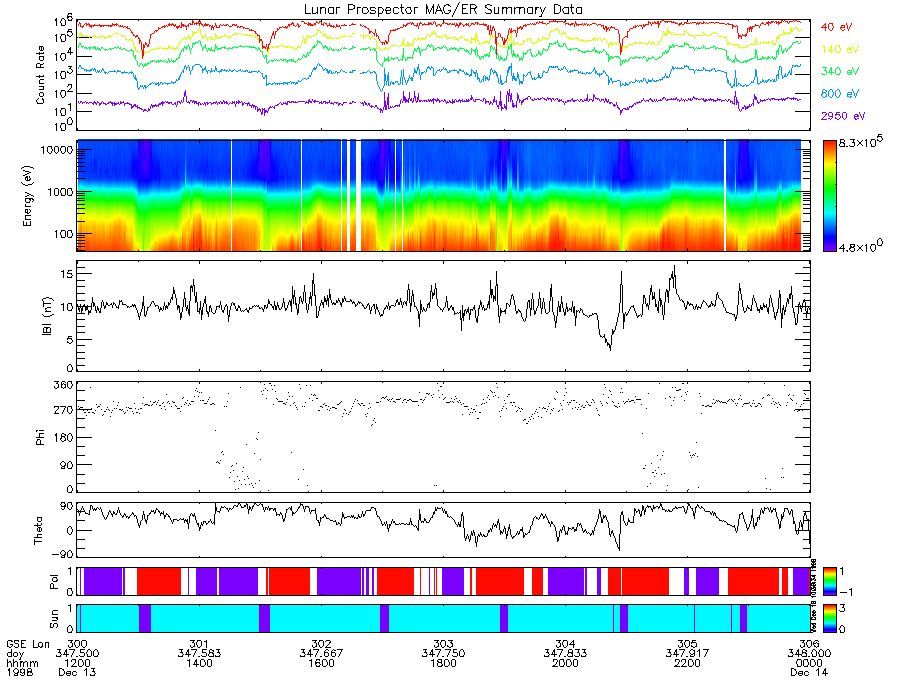Click the '360' tick on Phi axis
The width and height of the screenshot is (900, 700).
point(64,384)
